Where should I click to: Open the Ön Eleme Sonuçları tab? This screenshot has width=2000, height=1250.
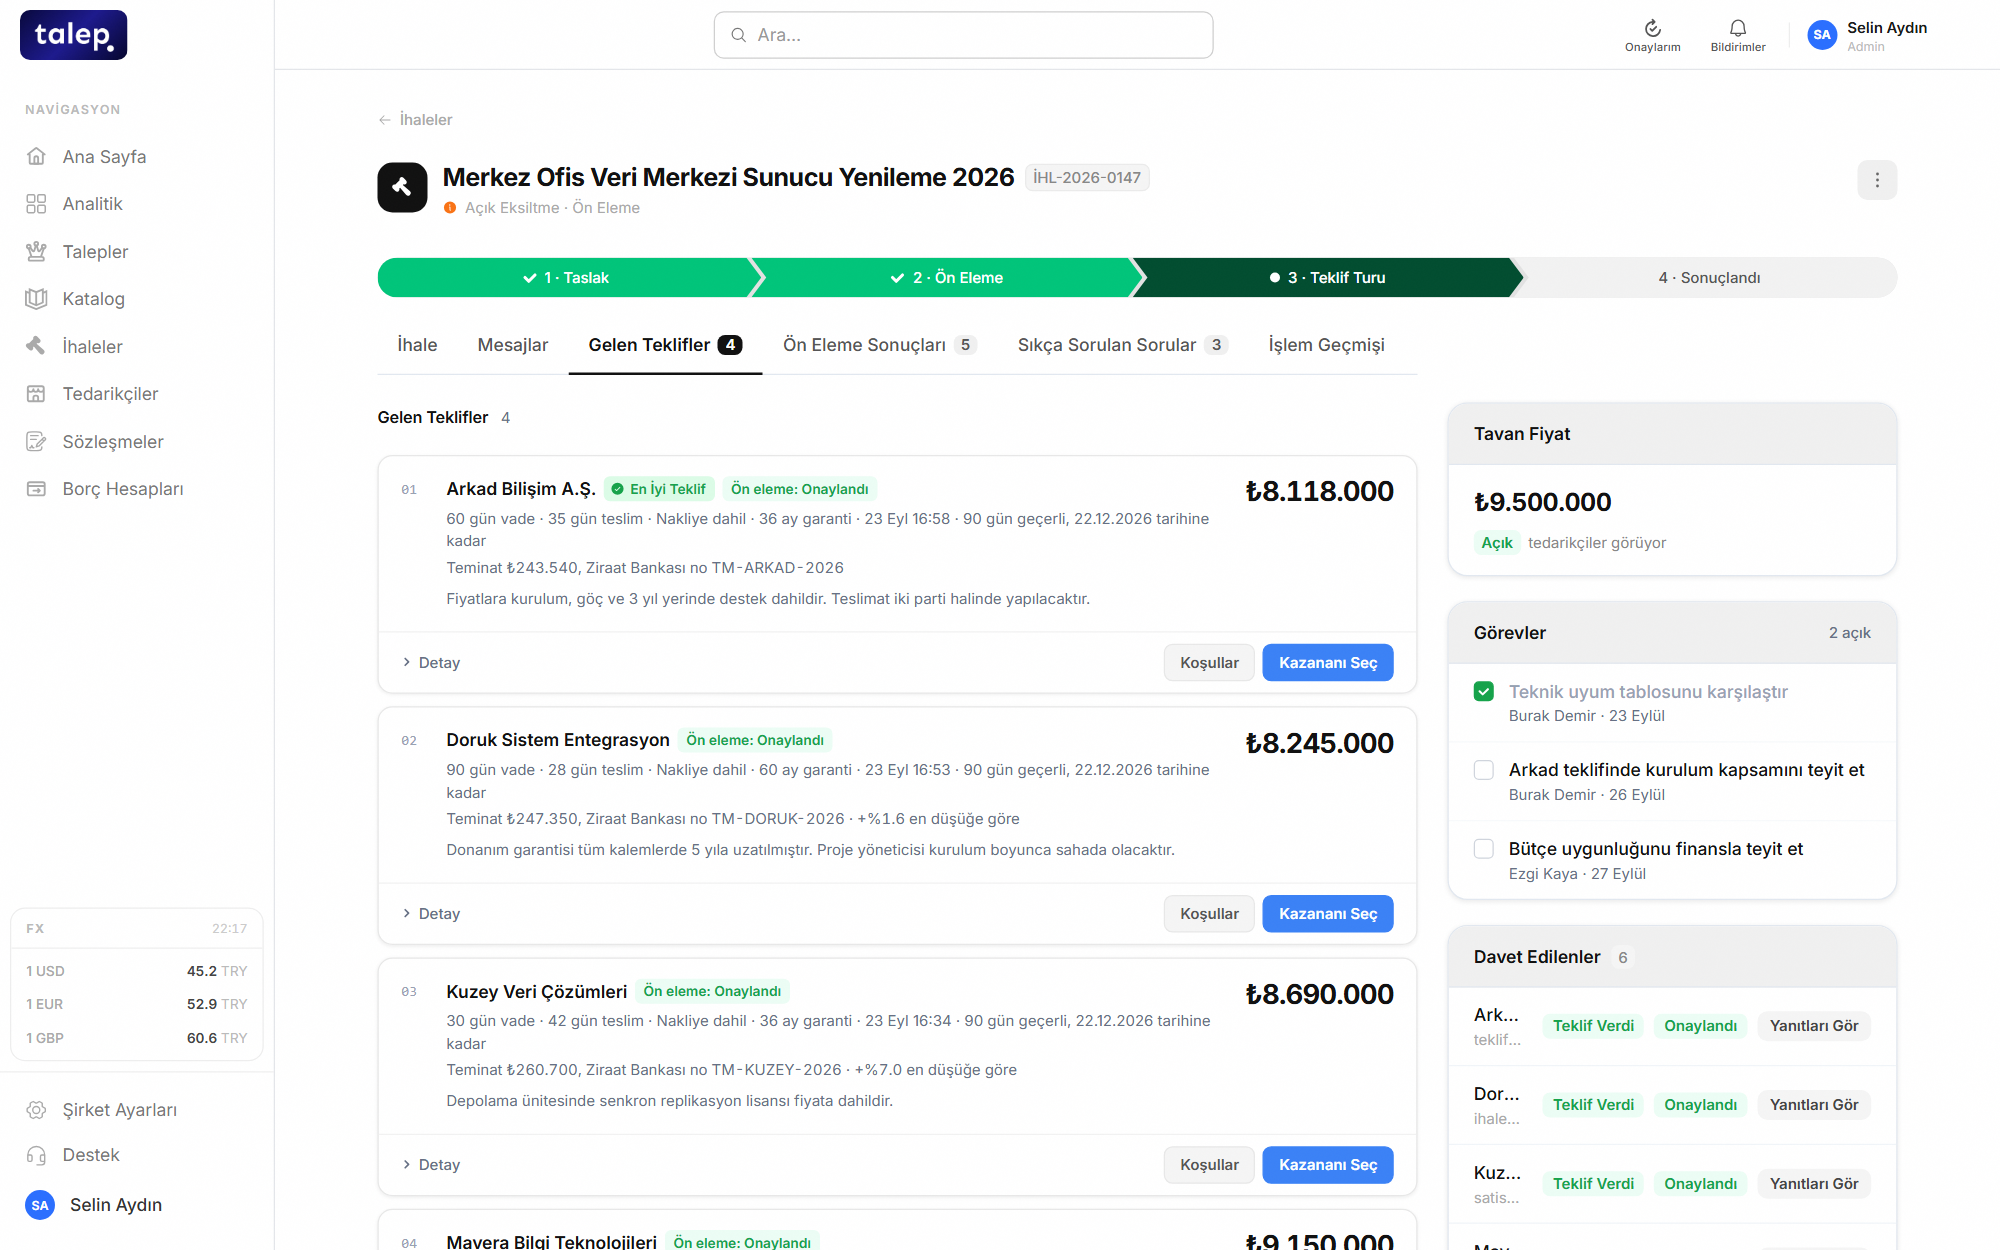[880, 345]
